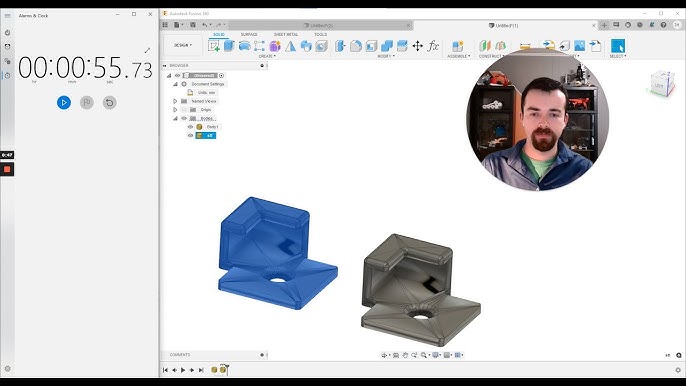Select the Create Sketch tool

point(214,46)
